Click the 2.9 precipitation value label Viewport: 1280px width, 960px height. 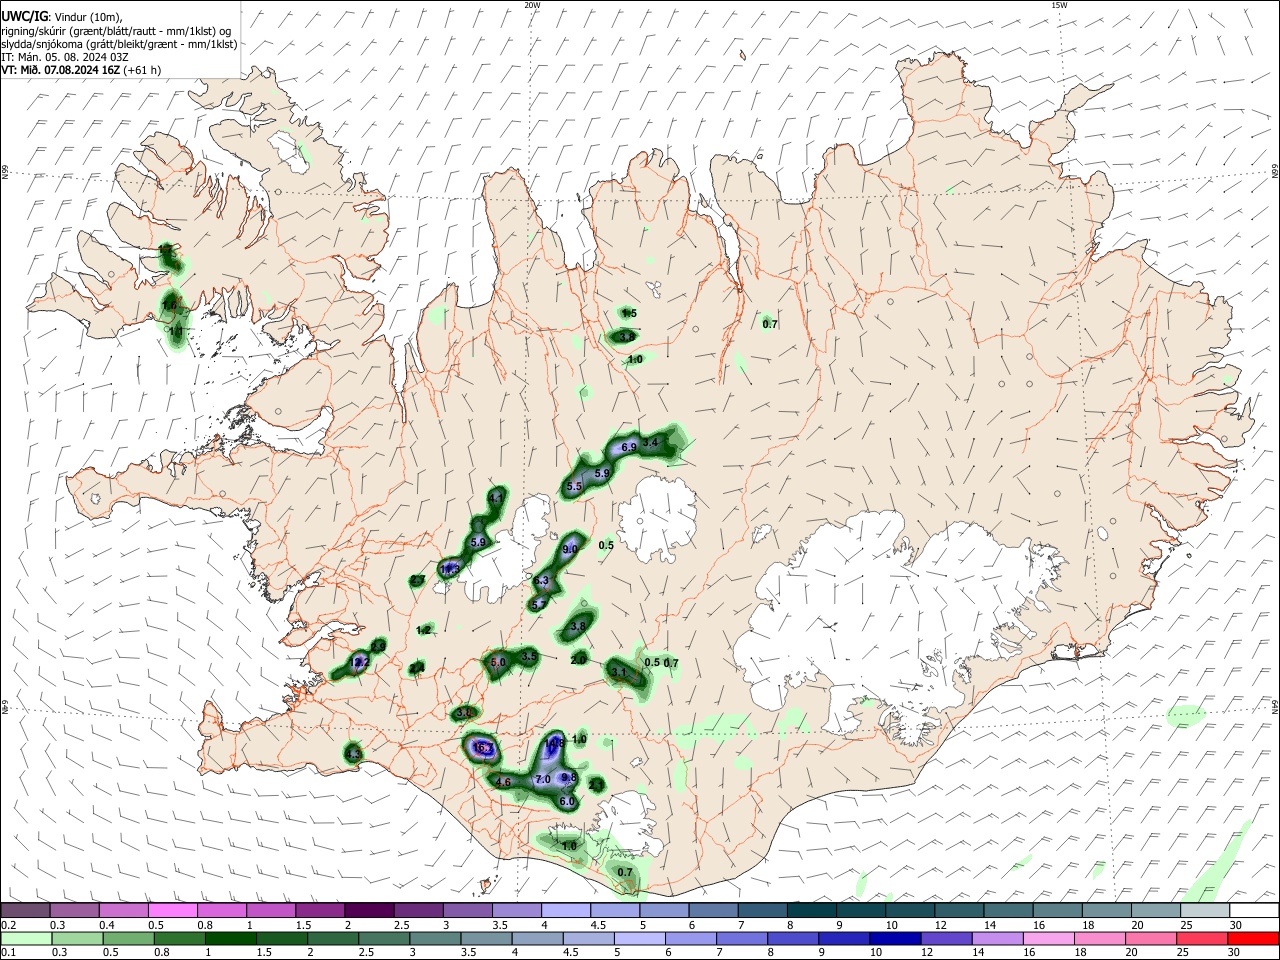[x=378, y=647]
